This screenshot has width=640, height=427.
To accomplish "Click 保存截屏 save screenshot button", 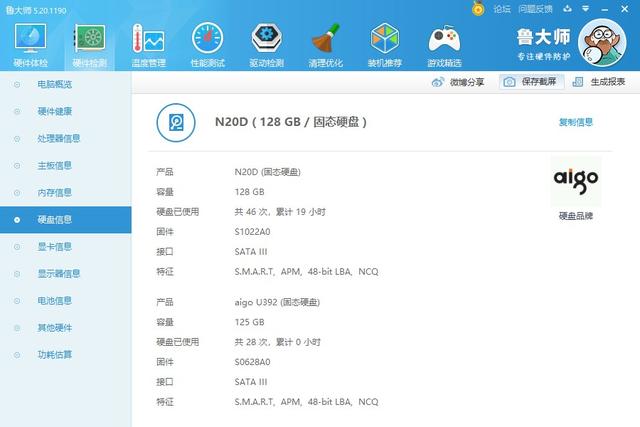I will coord(531,82).
